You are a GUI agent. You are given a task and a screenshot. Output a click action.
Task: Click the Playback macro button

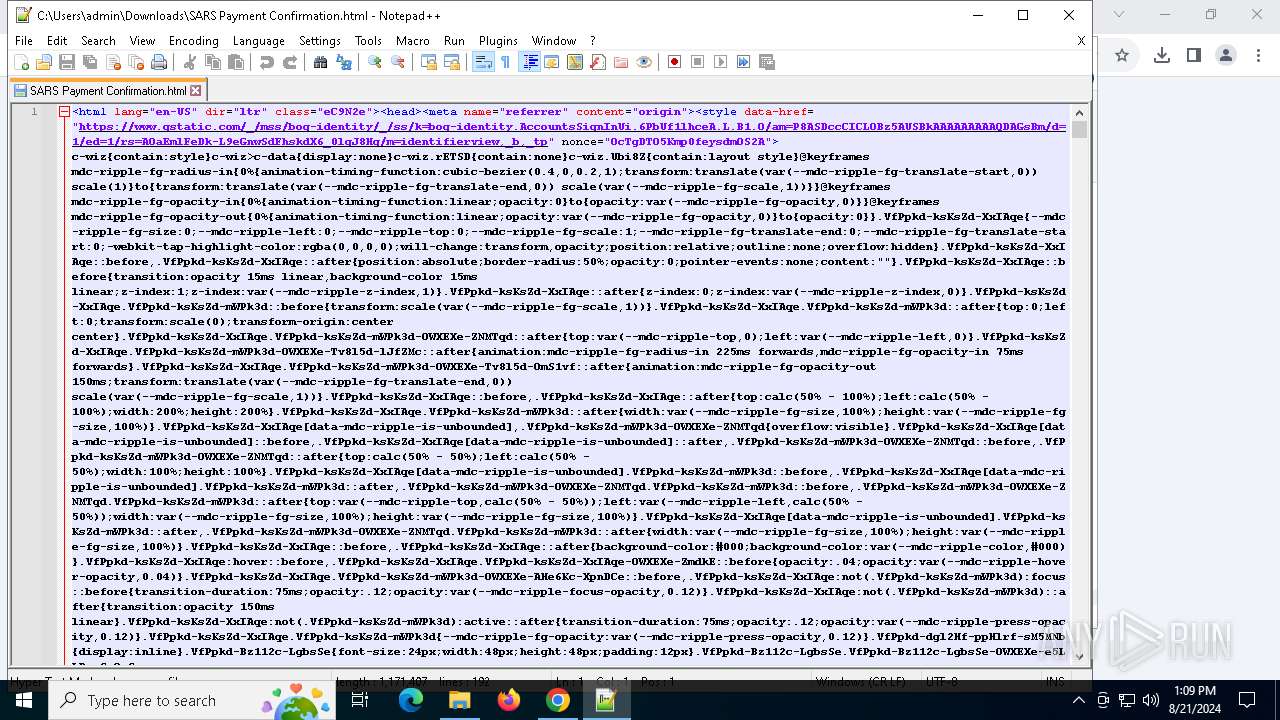[720, 62]
